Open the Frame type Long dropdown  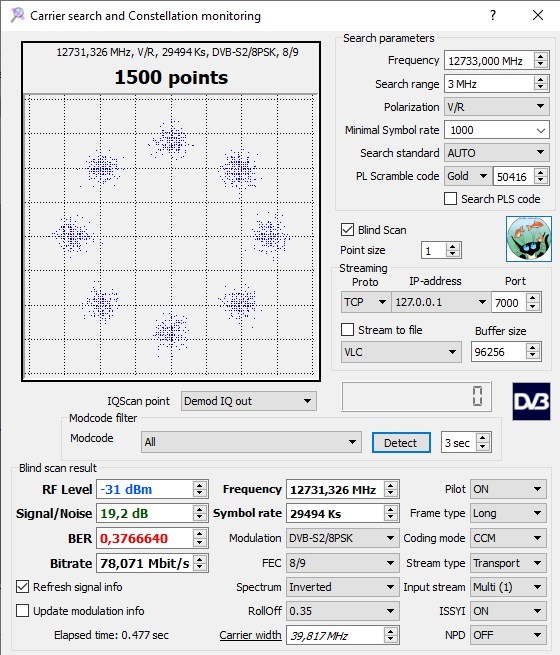click(x=508, y=513)
